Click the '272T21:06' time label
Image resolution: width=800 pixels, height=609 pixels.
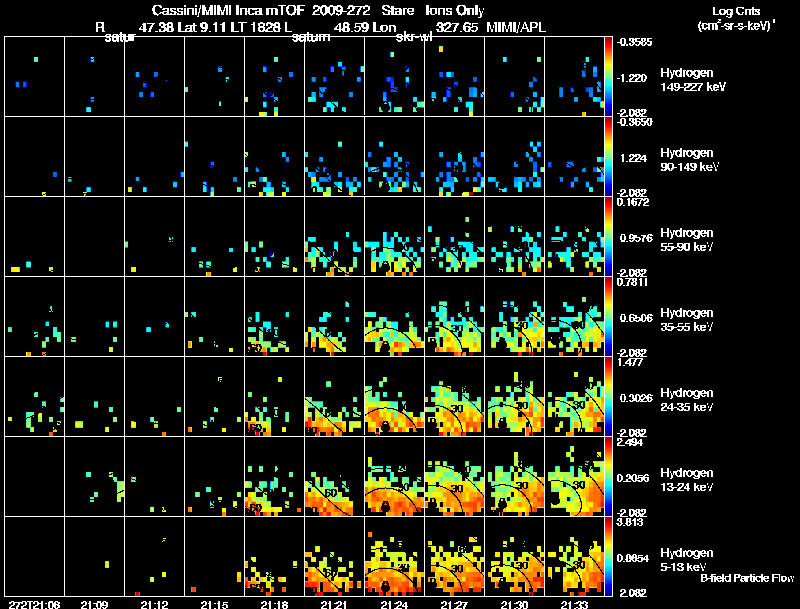click(x=35, y=604)
